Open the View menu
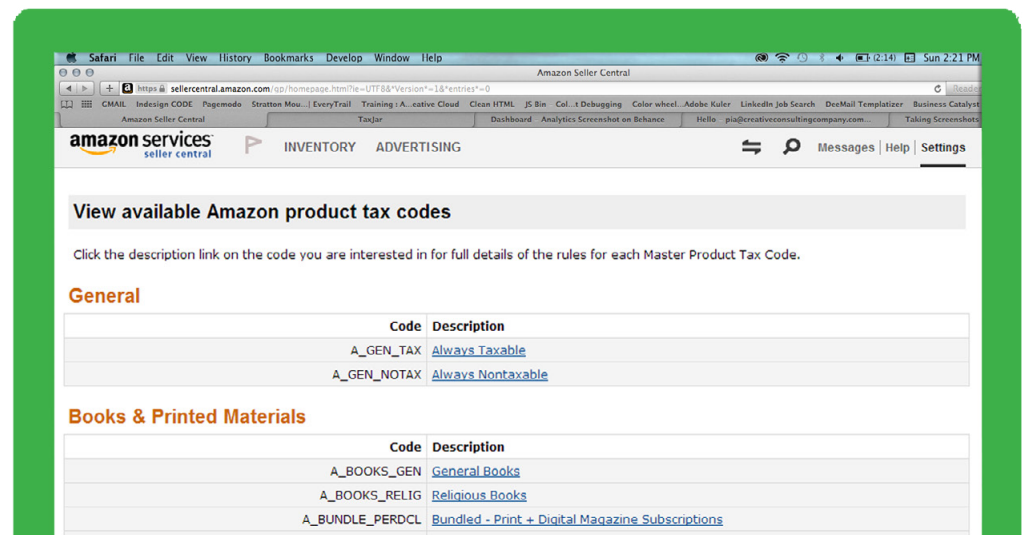Viewport: 1033px width, 544px height. [x=196, y=58]
